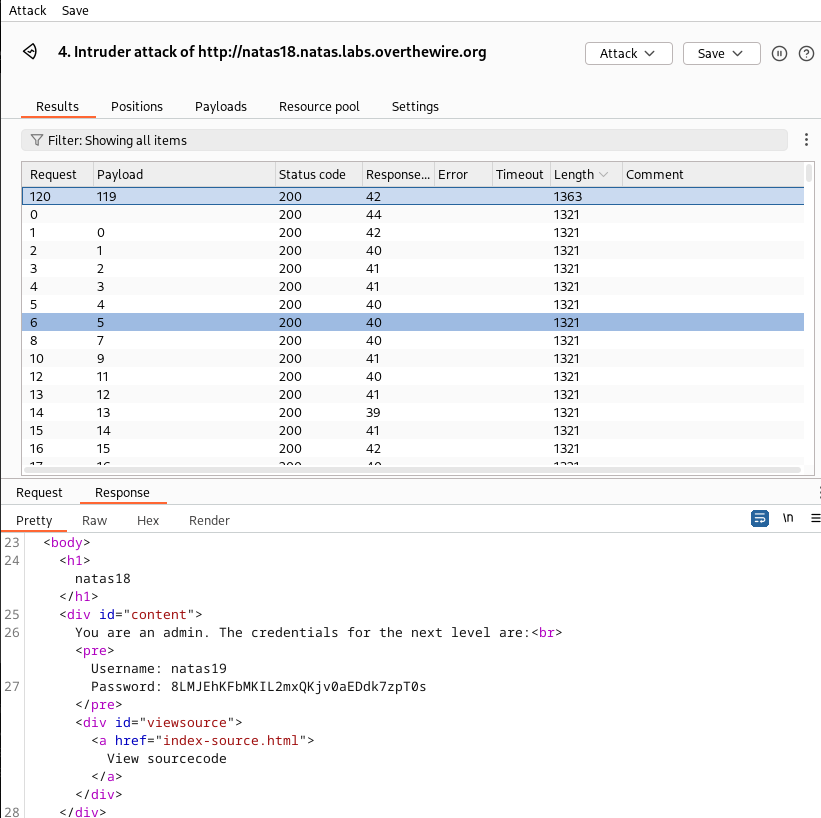The height and width of the screenshot is (818, 821).
Task: Click the natas19 password string in response
Action: pos(298,687)
